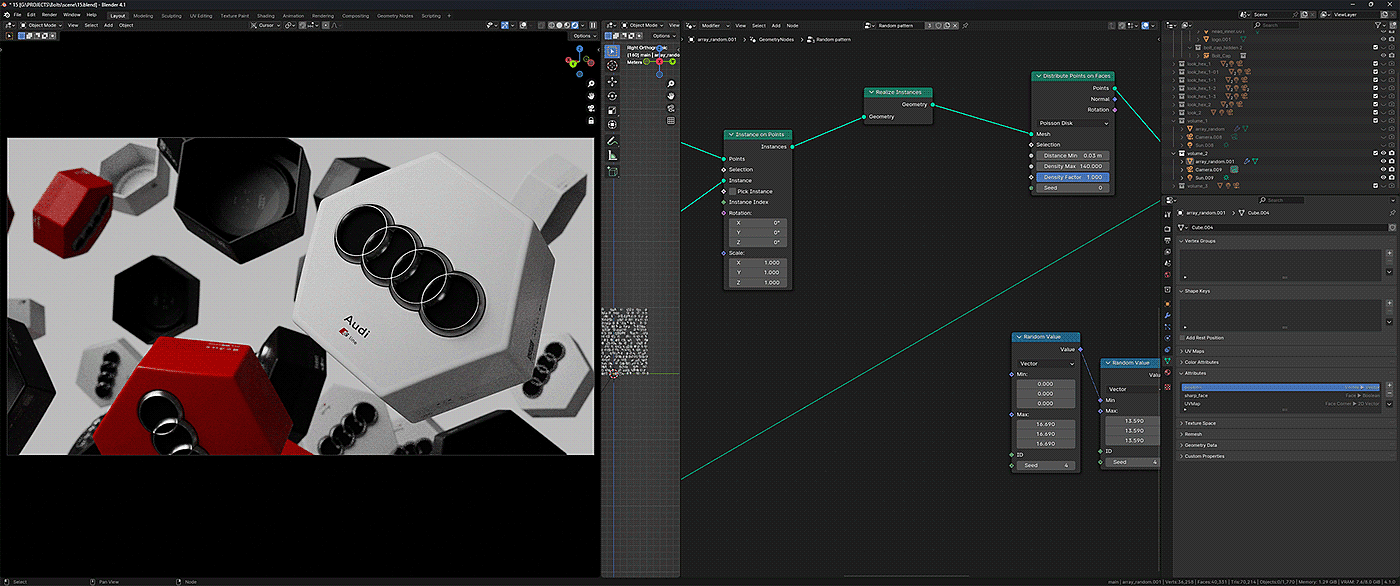Click the pan hand viewport gizmo
Image resolution: width=1400 pixels, height=586 pixels.
click(671, 96)
